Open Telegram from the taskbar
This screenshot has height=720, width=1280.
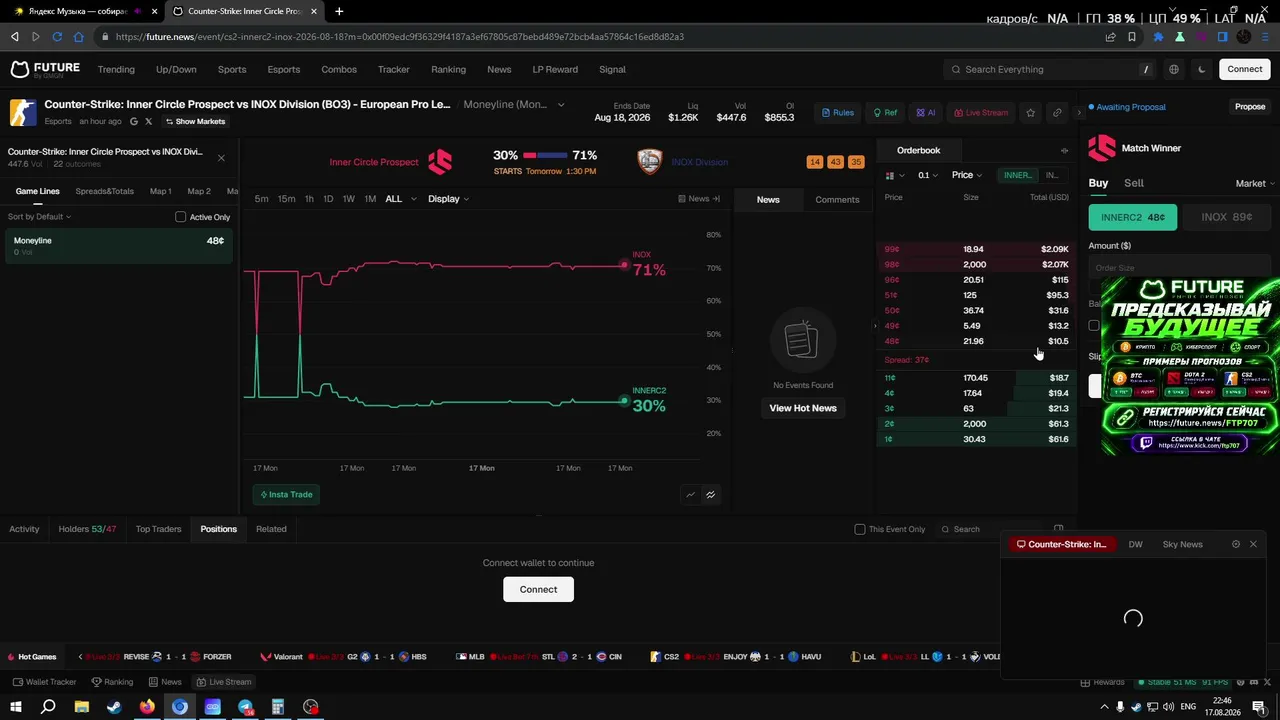245,707
